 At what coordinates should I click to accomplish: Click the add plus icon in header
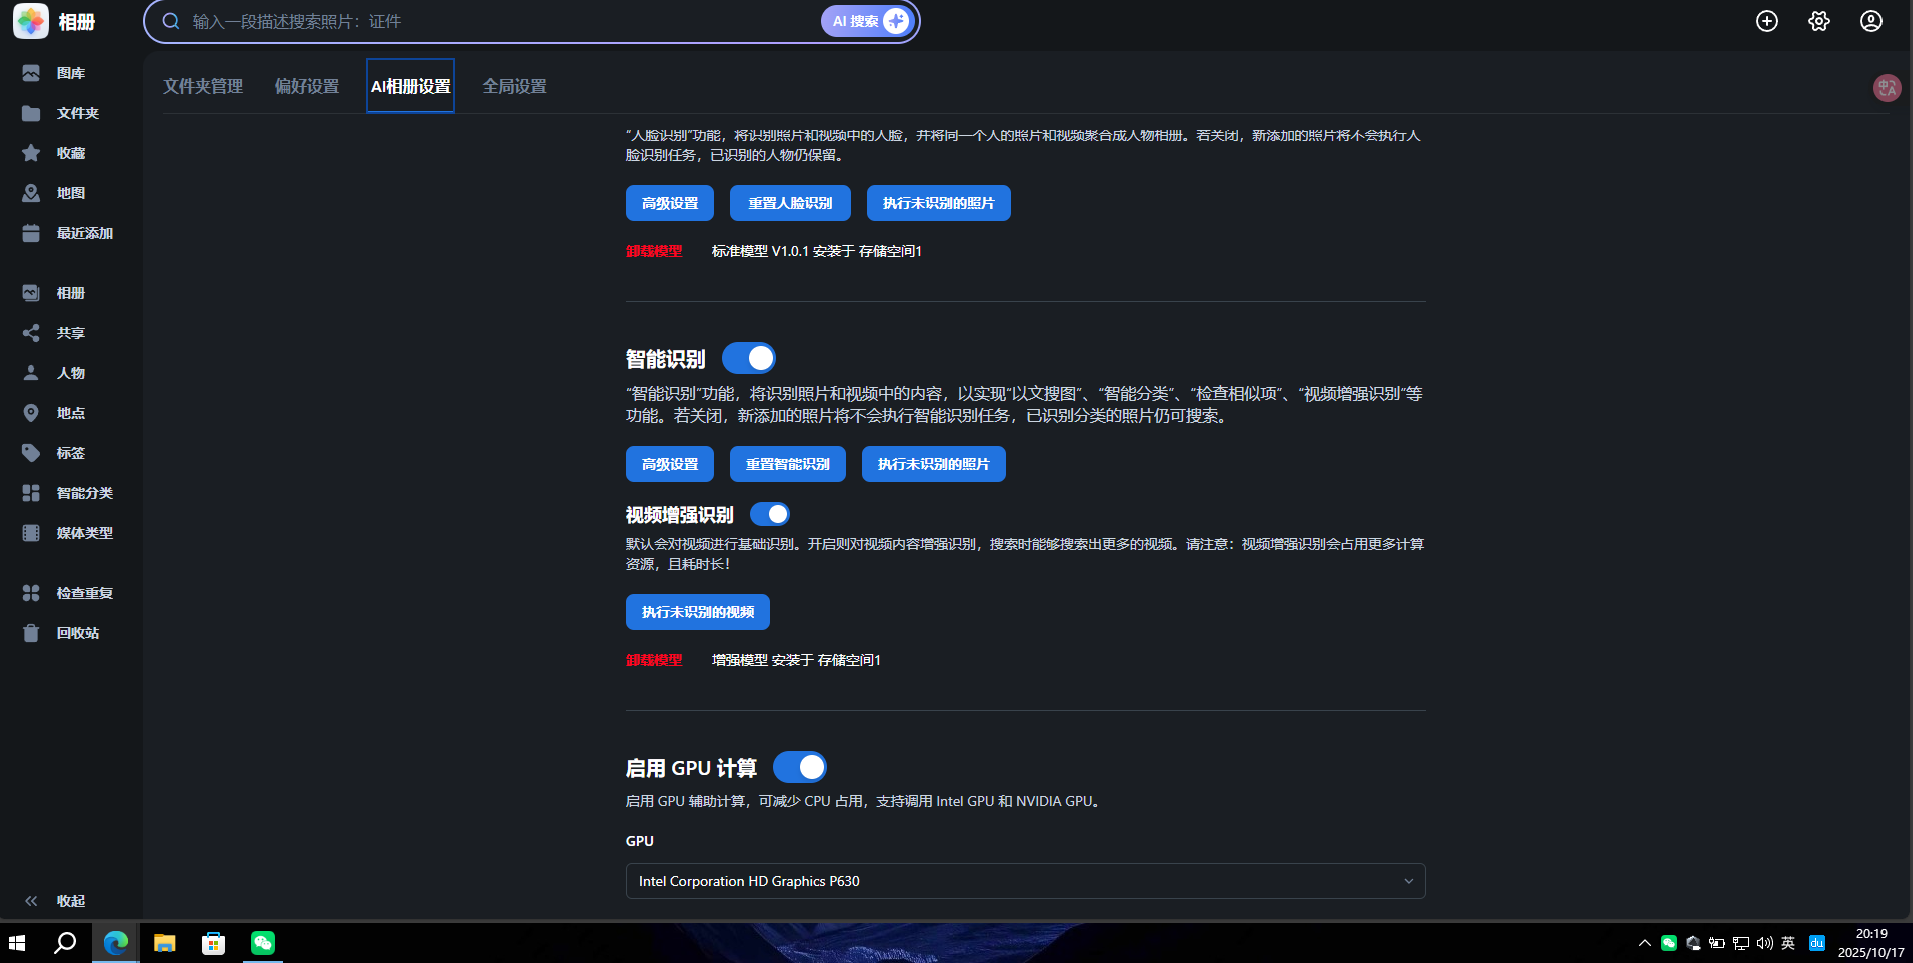(x=1767, y=21)
